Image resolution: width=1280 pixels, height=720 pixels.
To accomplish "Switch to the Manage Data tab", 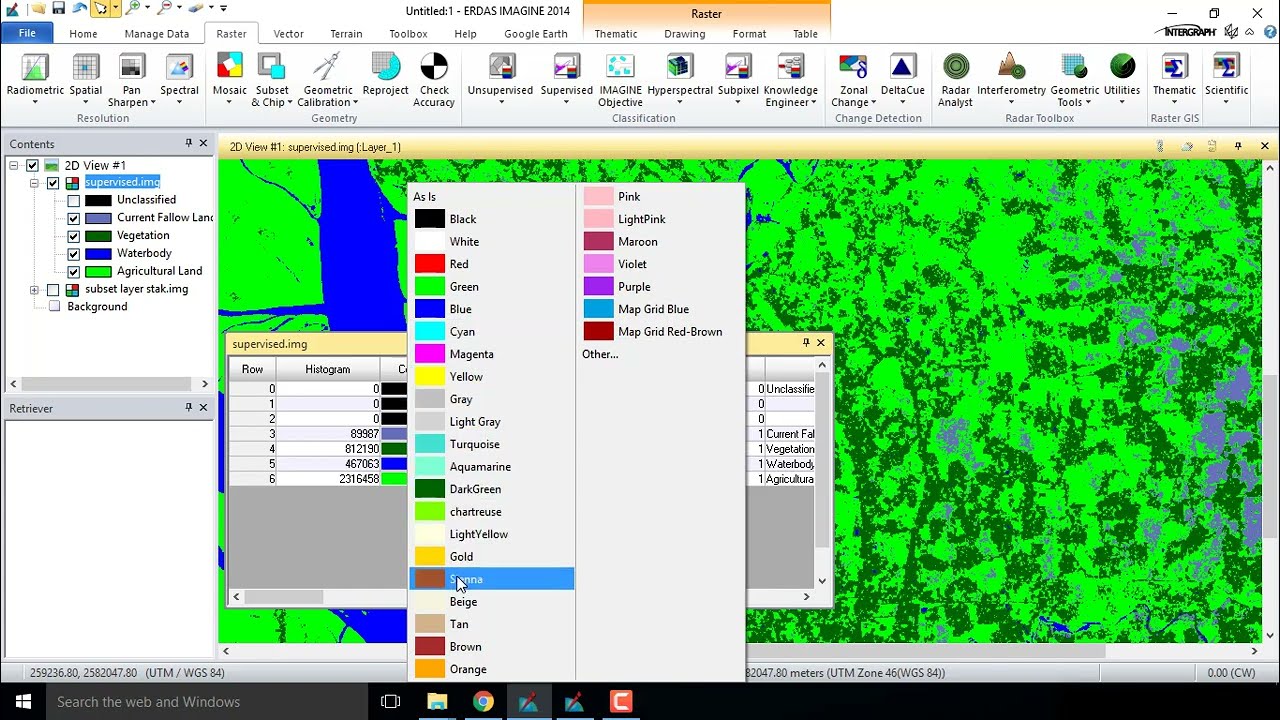I will pyautogui.click(x=156, y=34).
